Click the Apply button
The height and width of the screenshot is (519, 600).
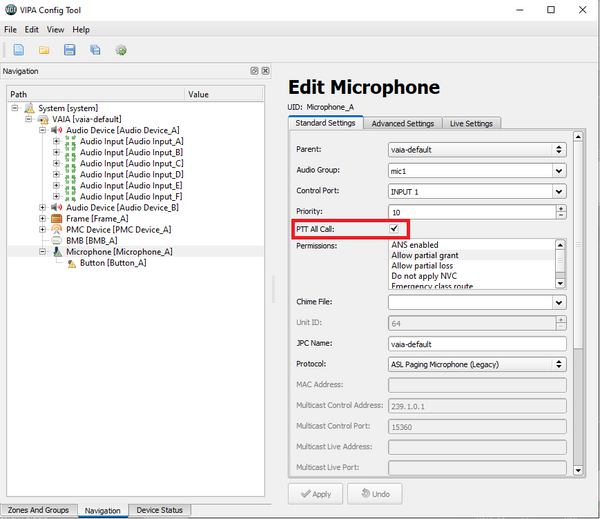315,494
